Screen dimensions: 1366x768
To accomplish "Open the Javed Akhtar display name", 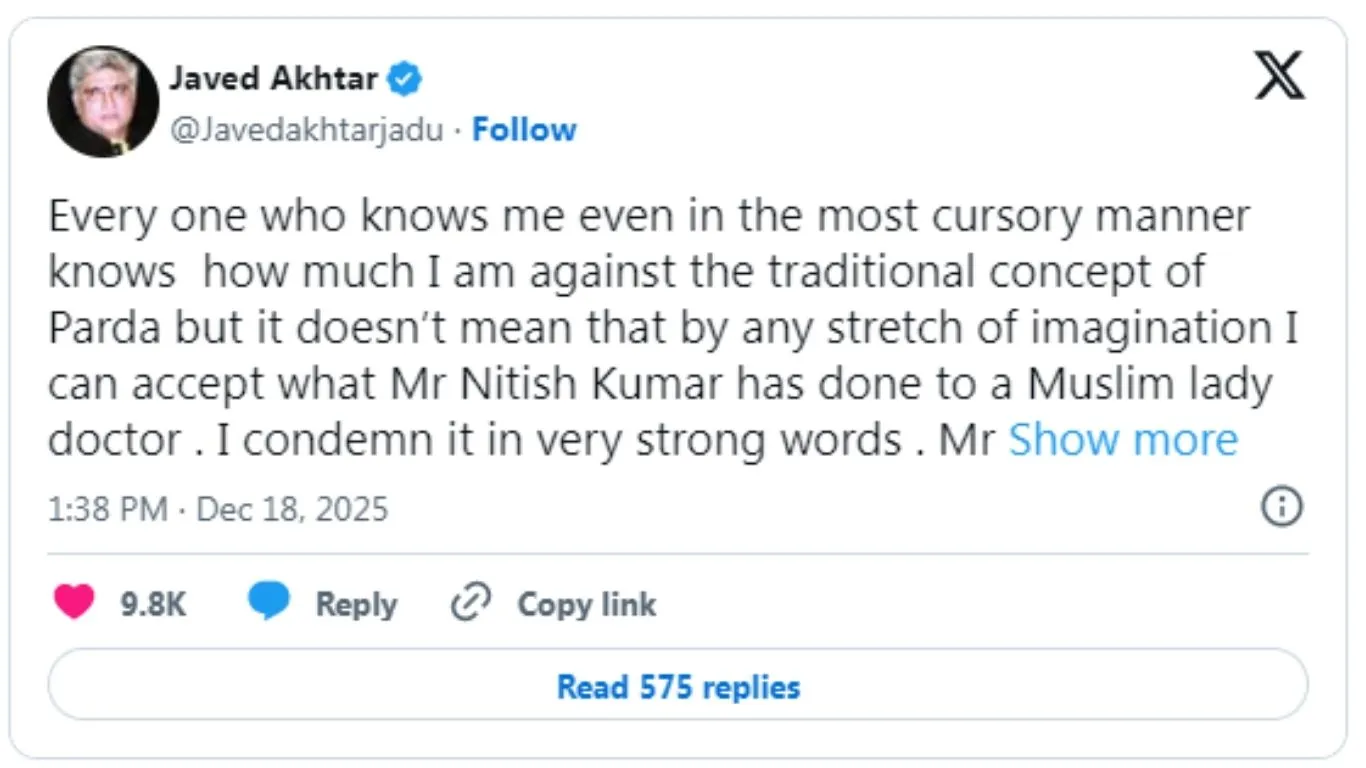I will [x=273, y=79].
